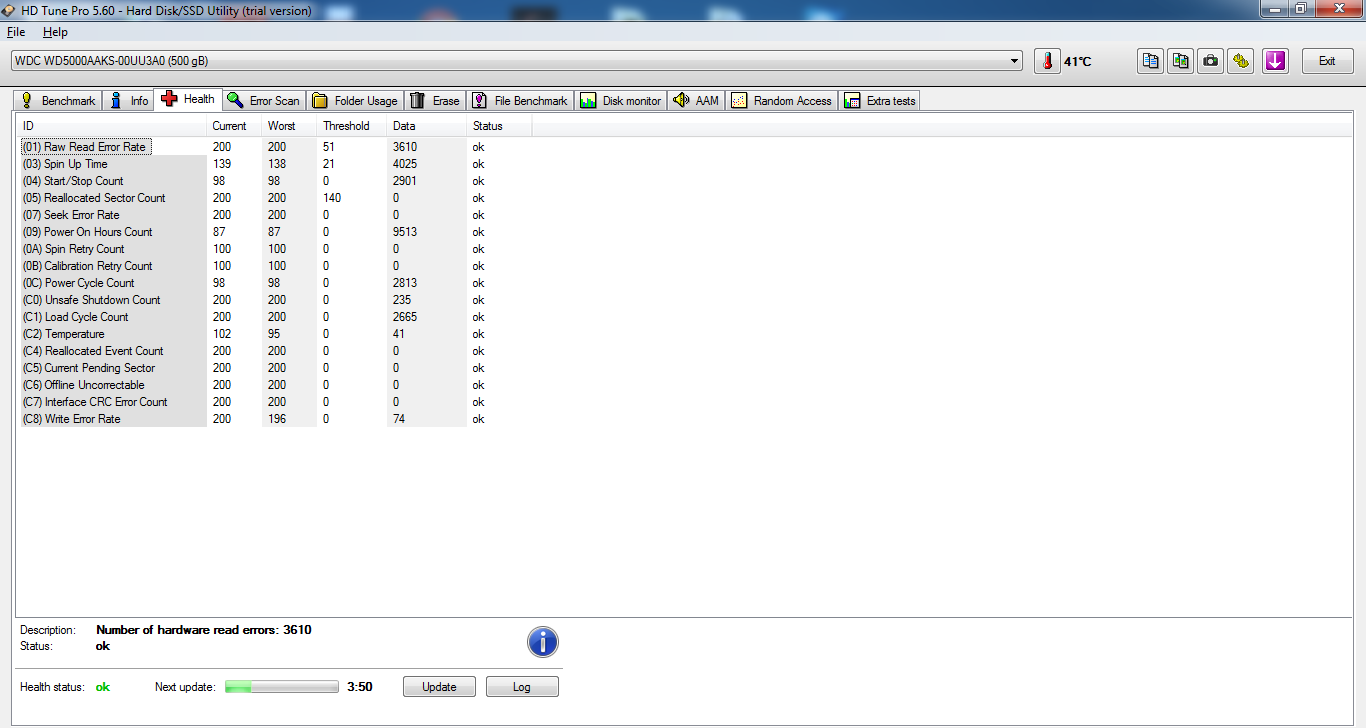Click the blue info icon near description

pyautogui.click(x=542, y=642)
